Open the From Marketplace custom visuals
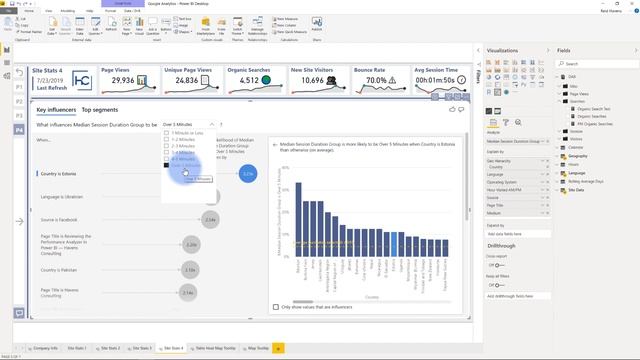 [x=206, y=26]
